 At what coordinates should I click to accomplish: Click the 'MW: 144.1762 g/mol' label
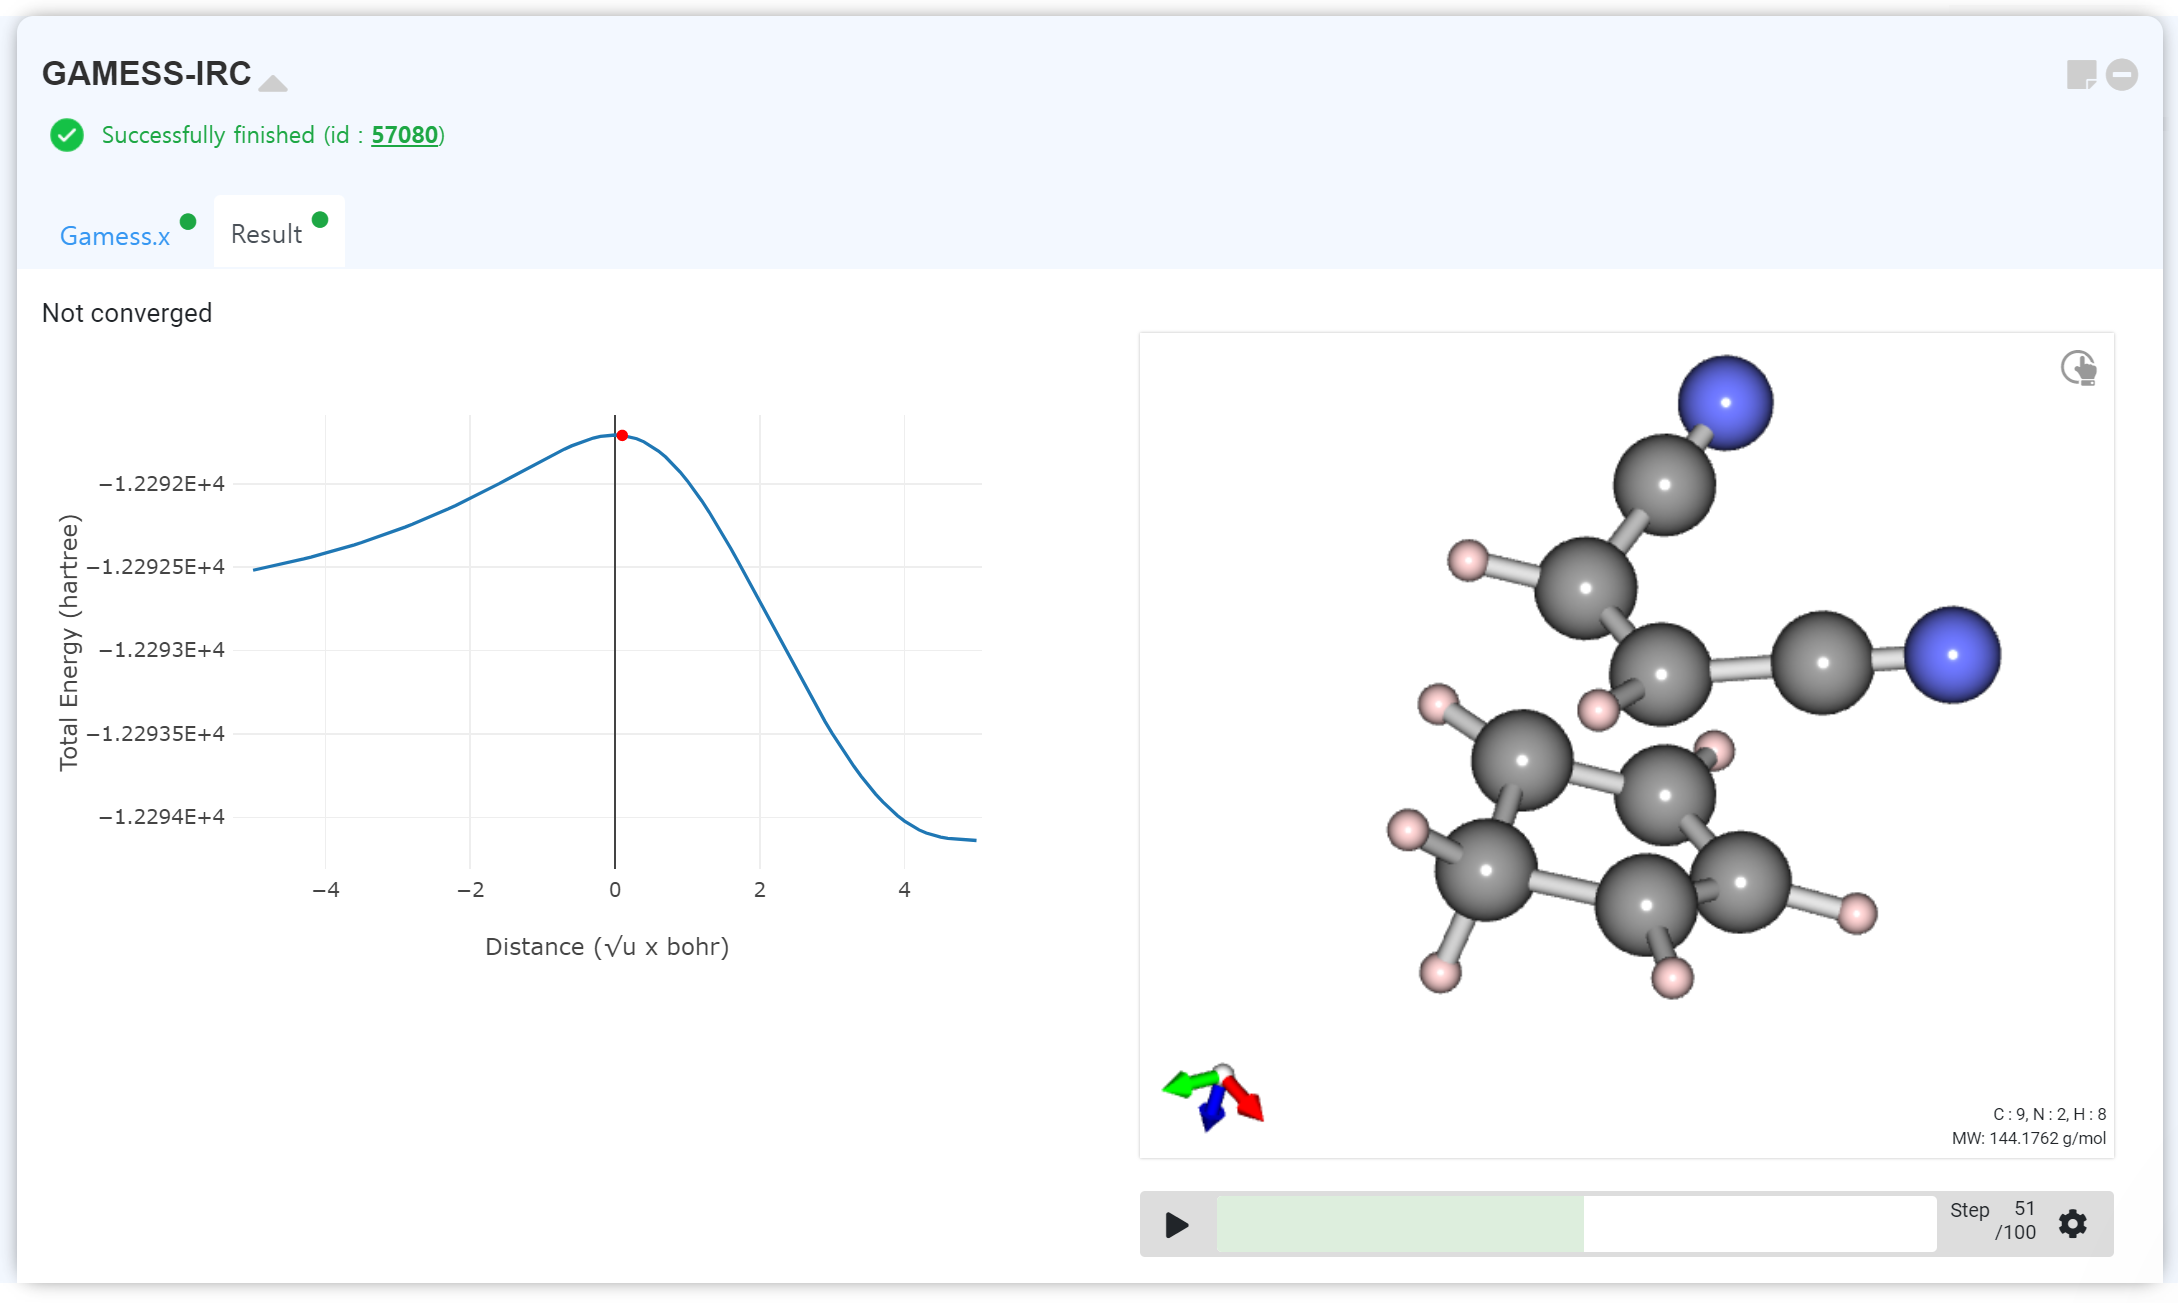pos(2029,1138)
